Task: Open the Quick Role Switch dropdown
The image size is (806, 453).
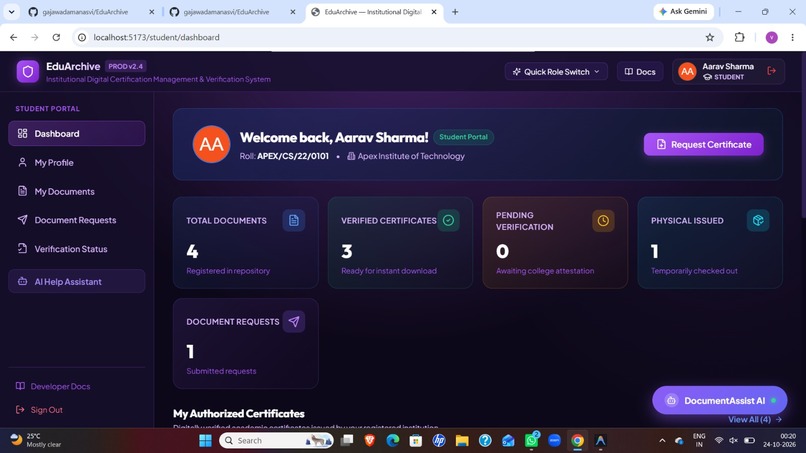Action: [x=556, y=71]
